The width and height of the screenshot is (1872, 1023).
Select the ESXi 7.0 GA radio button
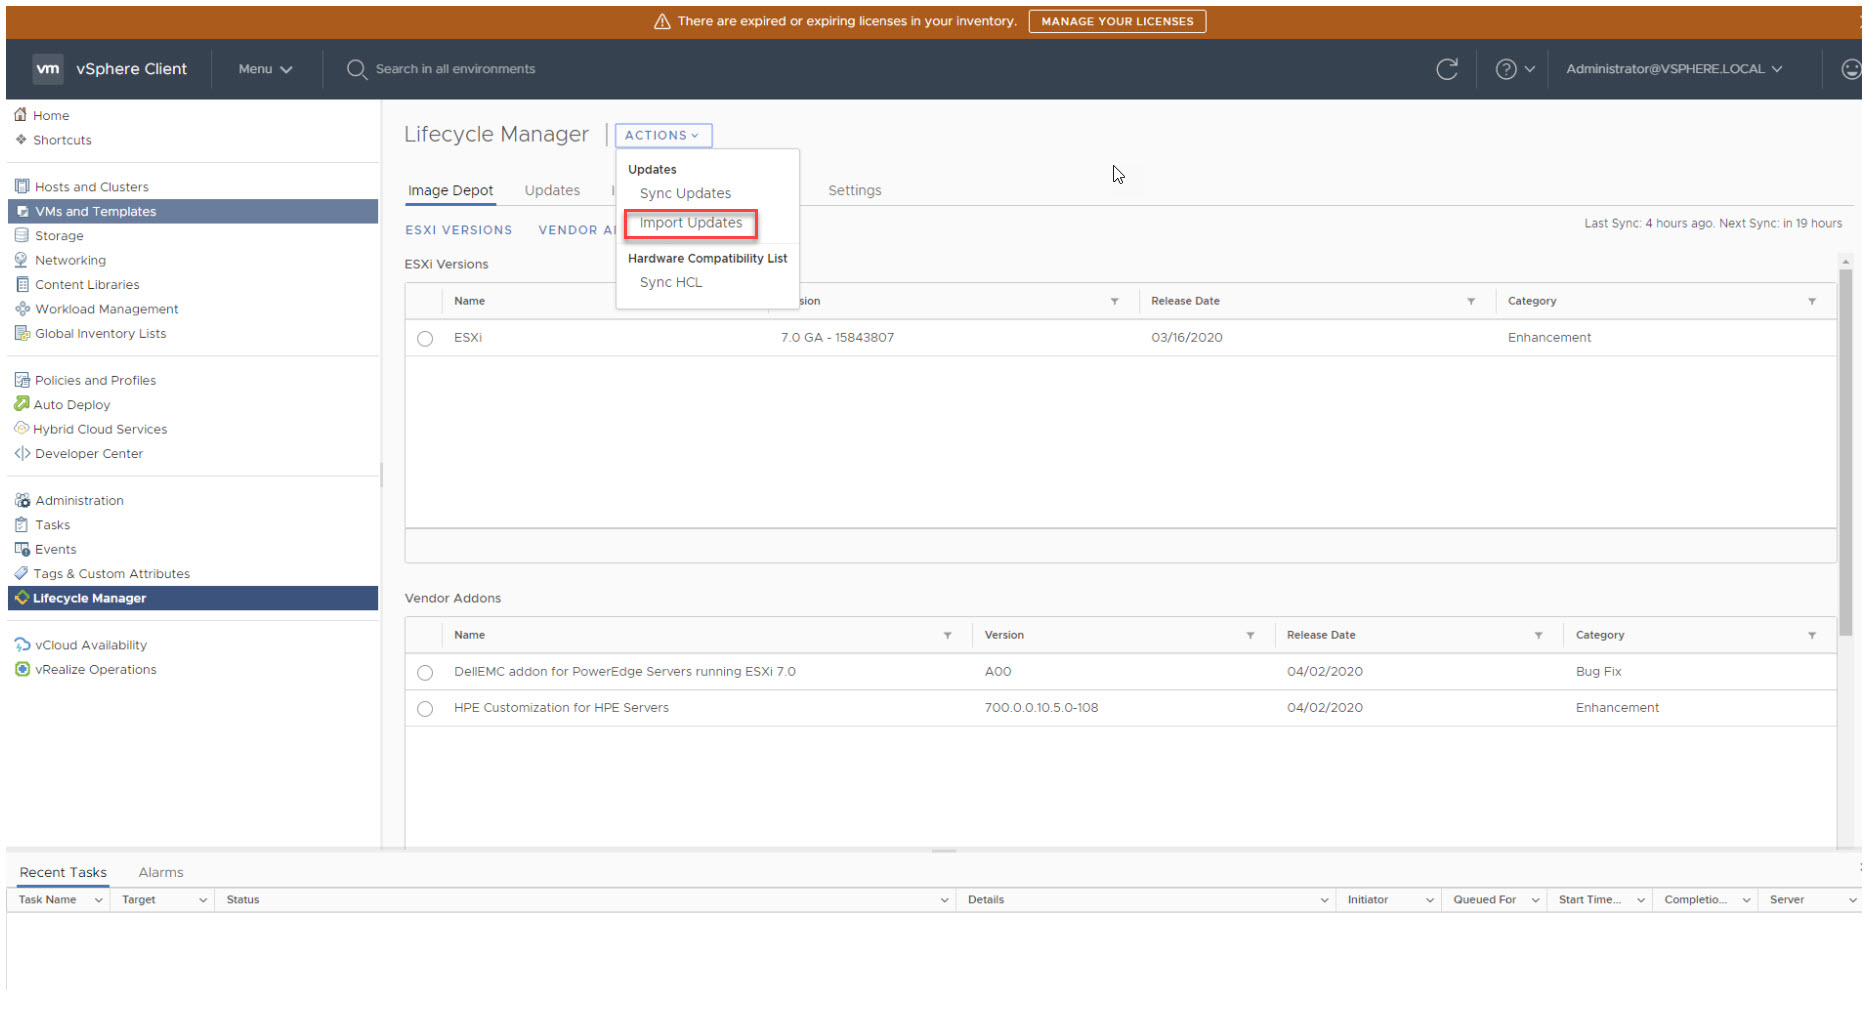point(425,339)
